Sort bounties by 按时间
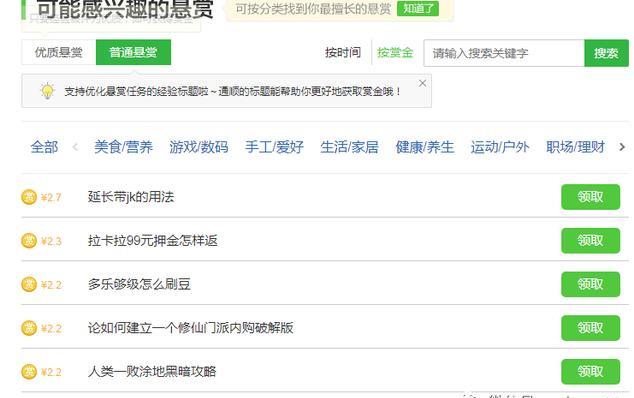634x398 pixels. coord(343,53)
